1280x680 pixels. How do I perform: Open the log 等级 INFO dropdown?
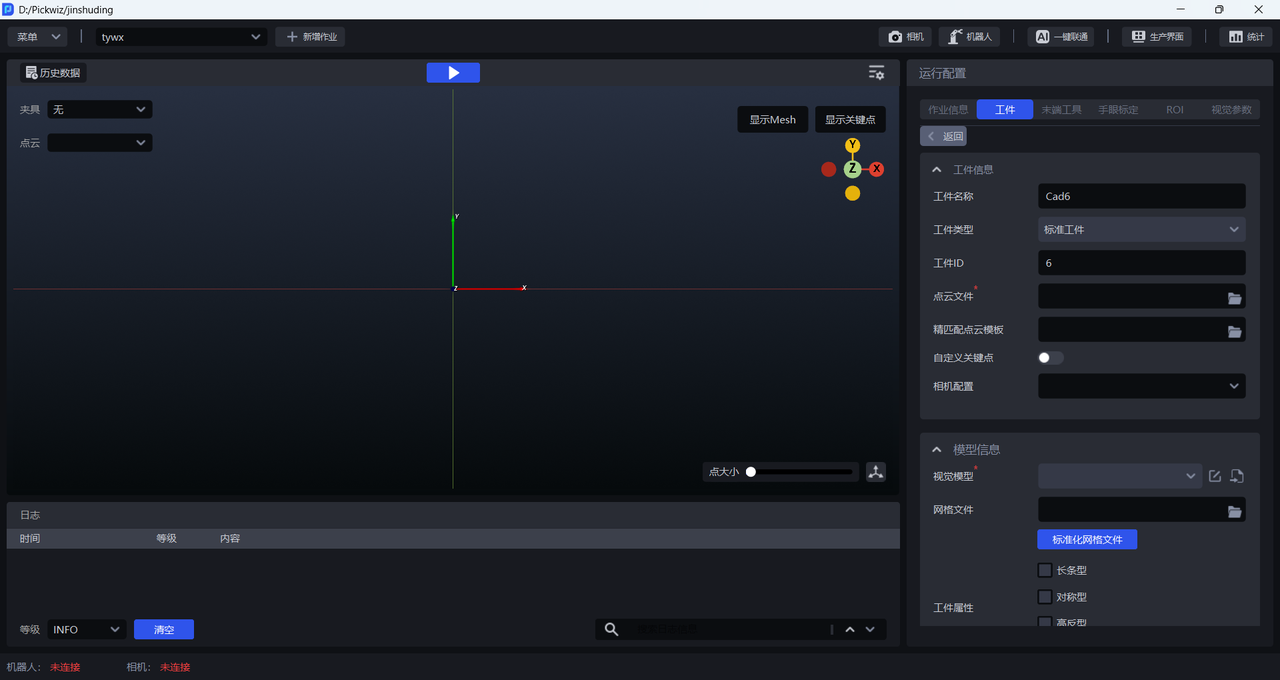point(86,630)
